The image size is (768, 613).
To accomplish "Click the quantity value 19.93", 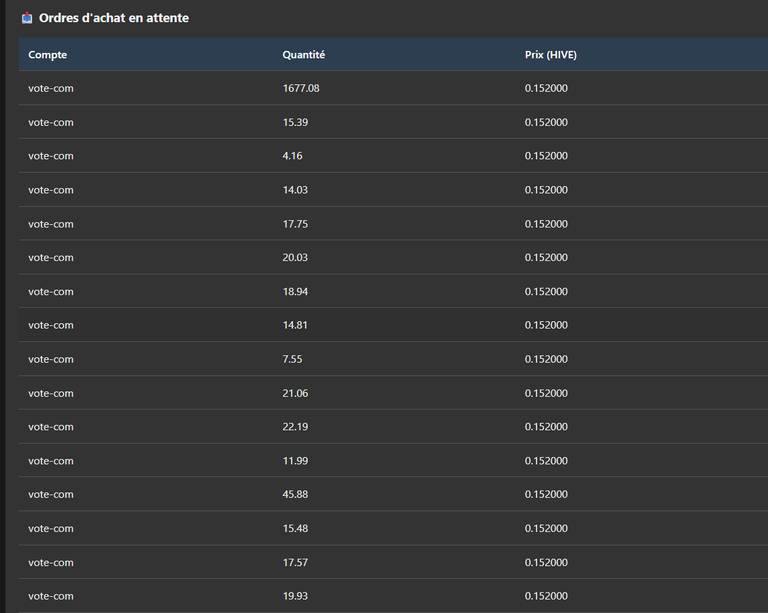I will [295, 596].
